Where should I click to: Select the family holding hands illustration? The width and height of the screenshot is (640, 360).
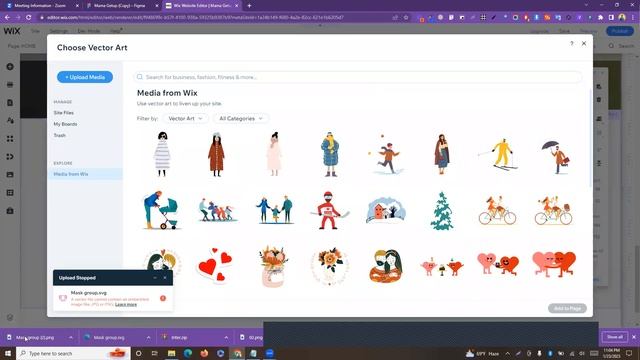coord(274,210)
